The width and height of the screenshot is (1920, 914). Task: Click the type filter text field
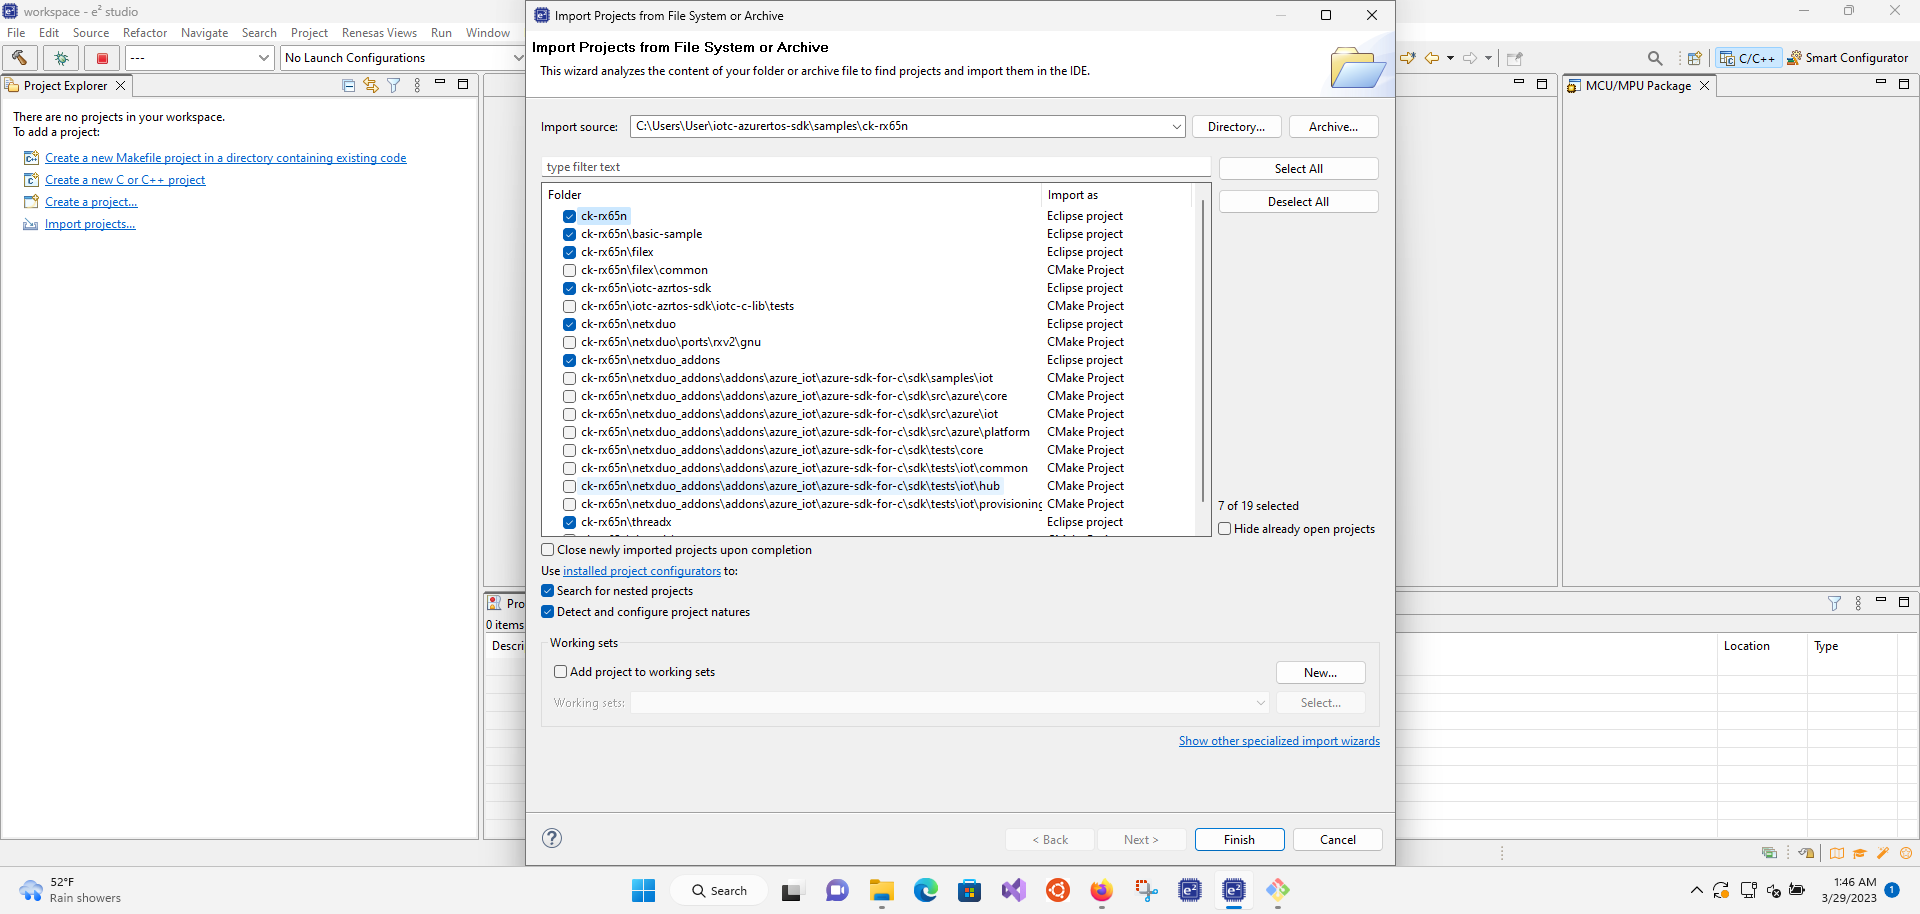coord(876,167)
